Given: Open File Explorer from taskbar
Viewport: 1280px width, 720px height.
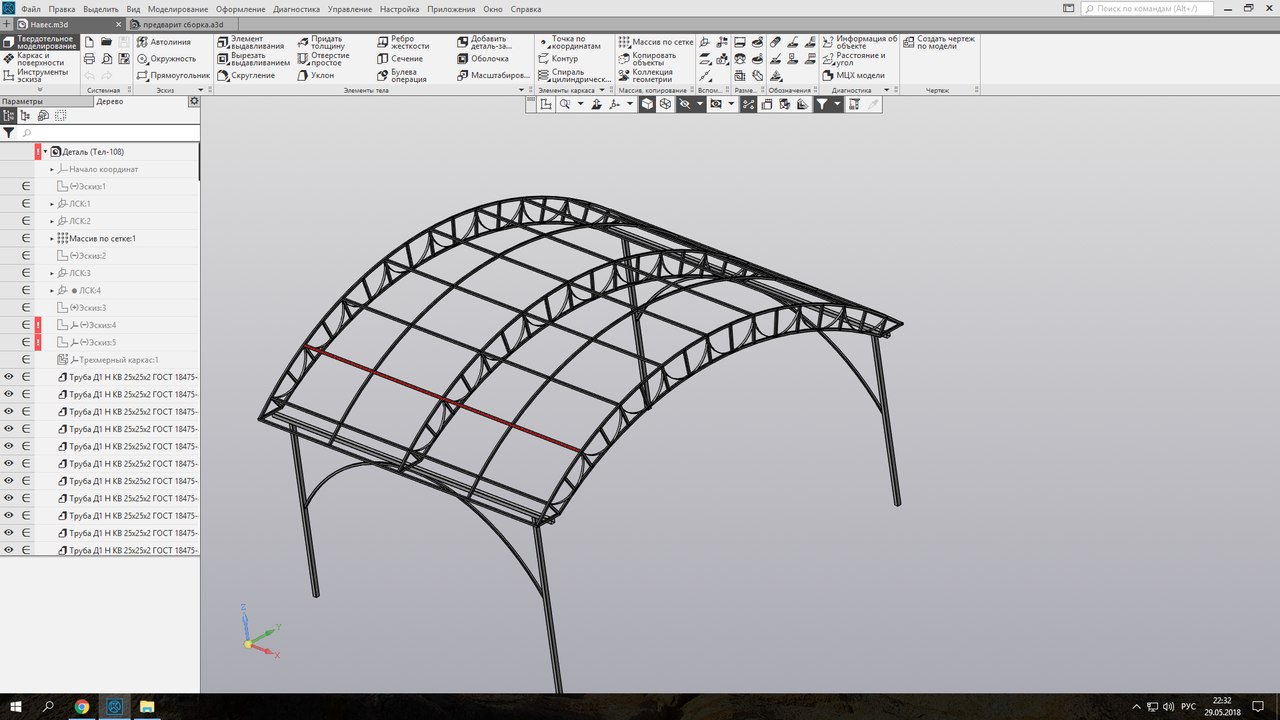Looking at the screenshot, I should pyautogui.click(x=146, y=706).
